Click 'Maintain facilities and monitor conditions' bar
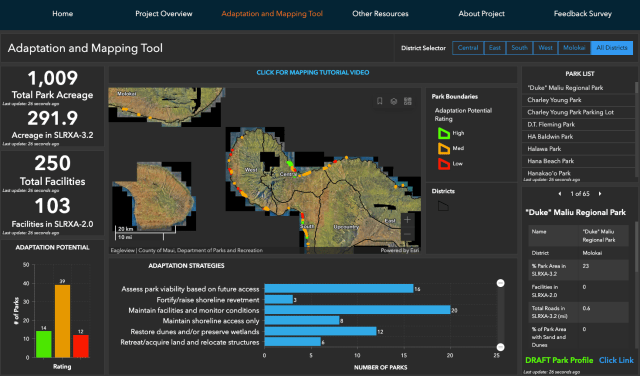640x376 pixels. click(x=357, y=310)
